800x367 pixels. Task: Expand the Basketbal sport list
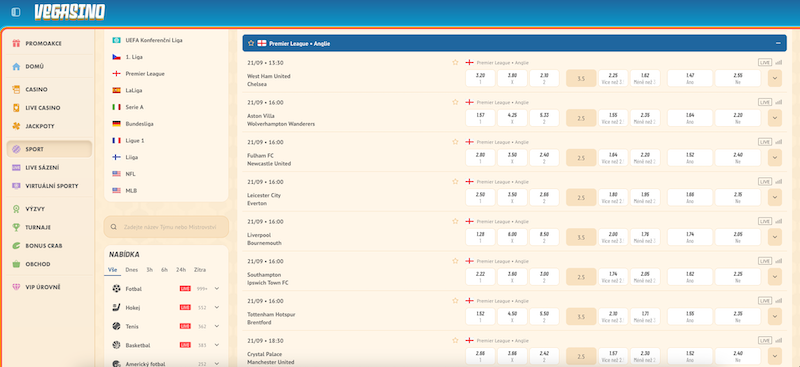(x=217, y=346)
